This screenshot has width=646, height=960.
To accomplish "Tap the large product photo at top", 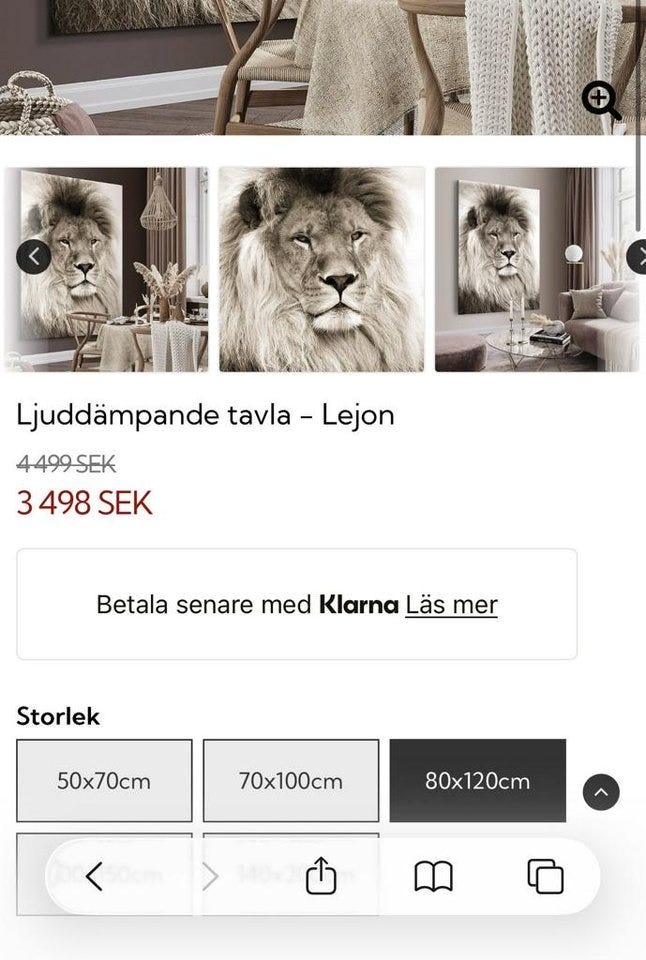I will (x=300, y=65).
